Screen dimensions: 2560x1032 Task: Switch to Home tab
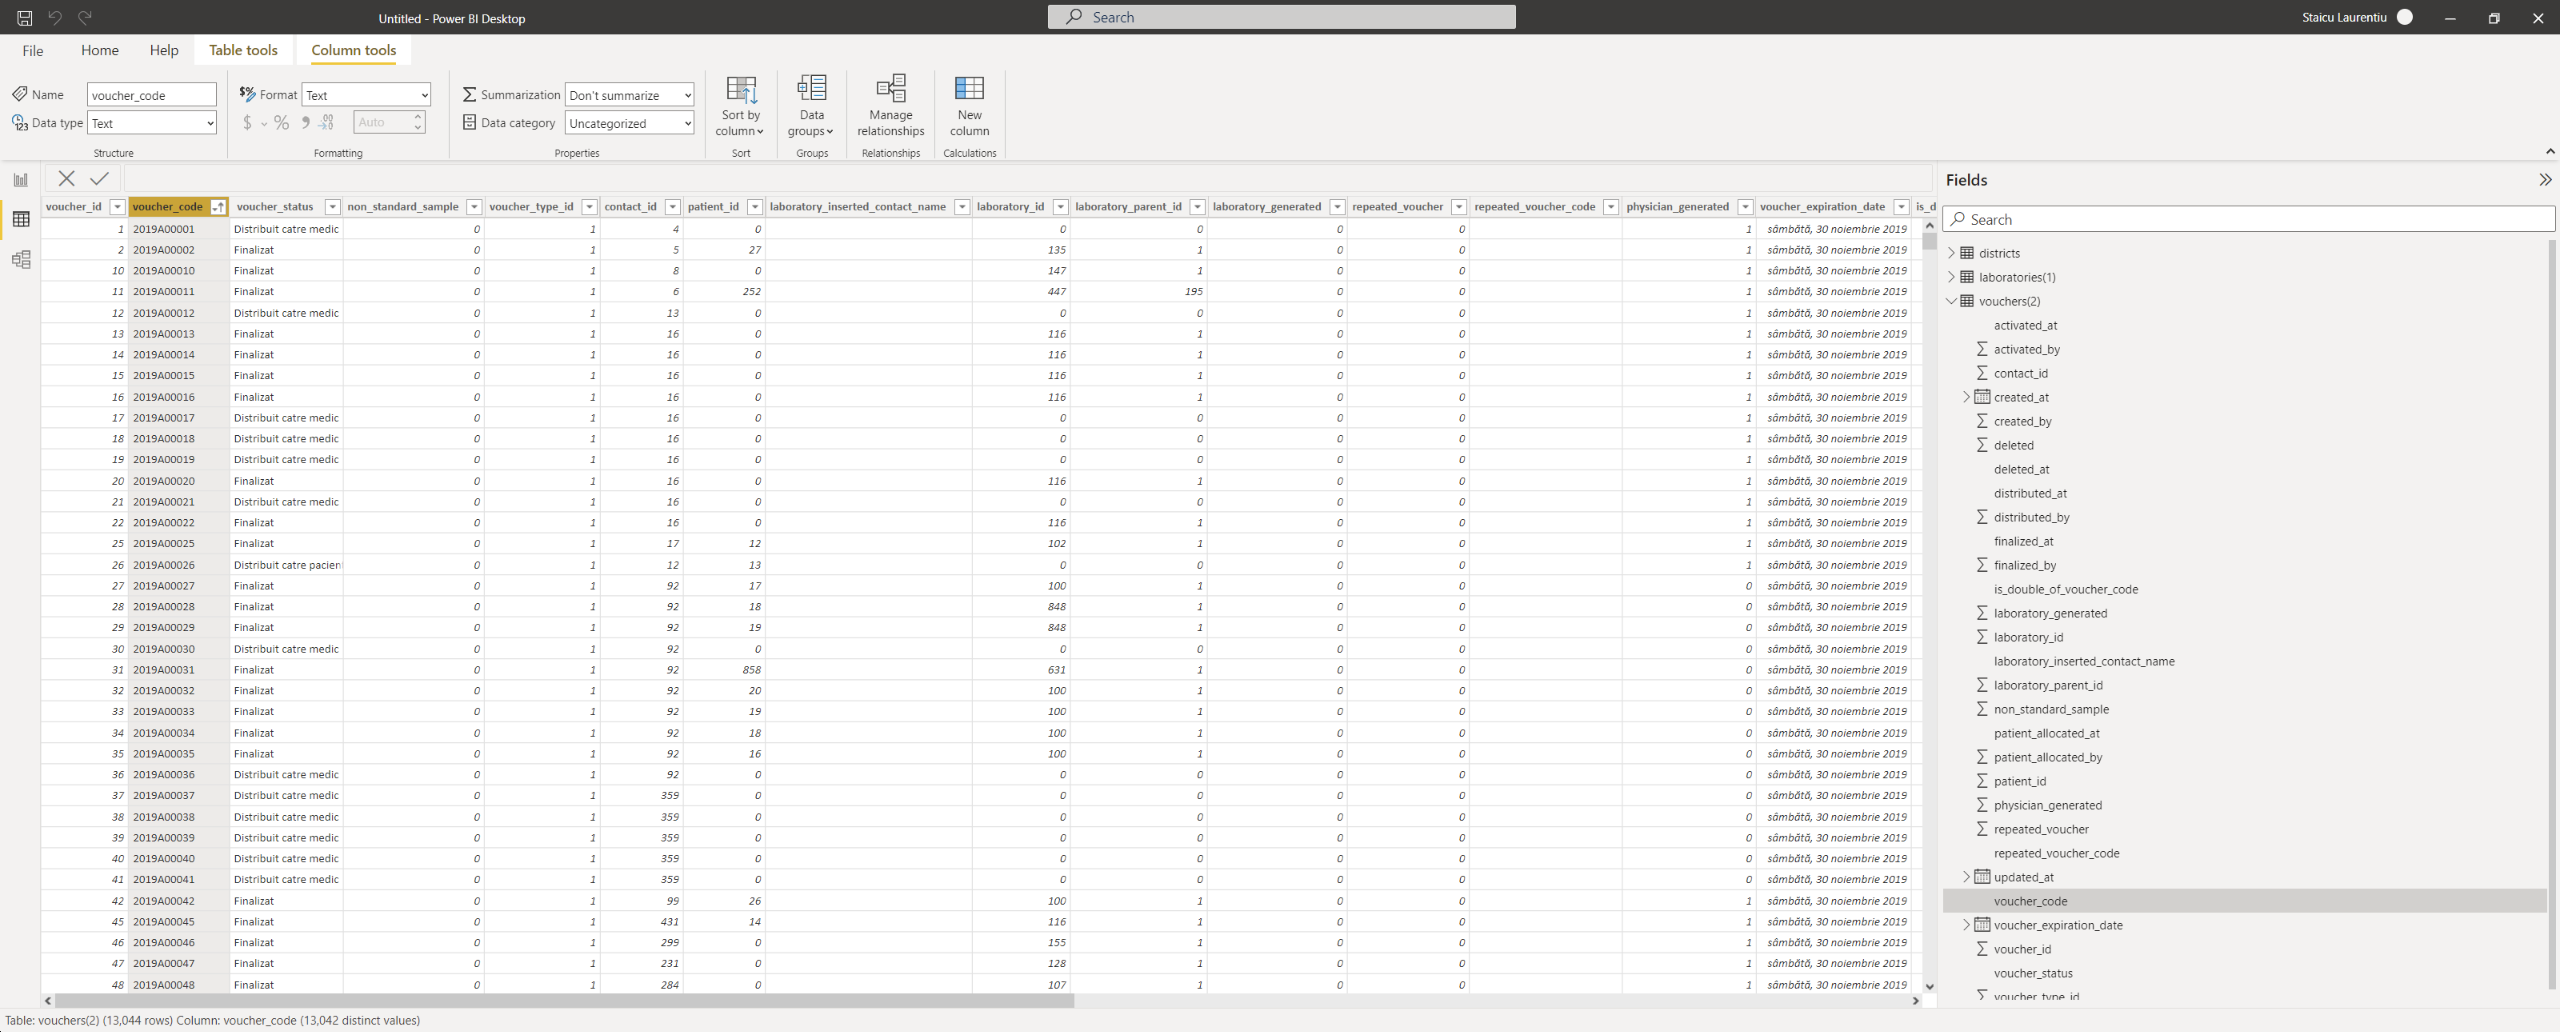click(x=100, y=50)
